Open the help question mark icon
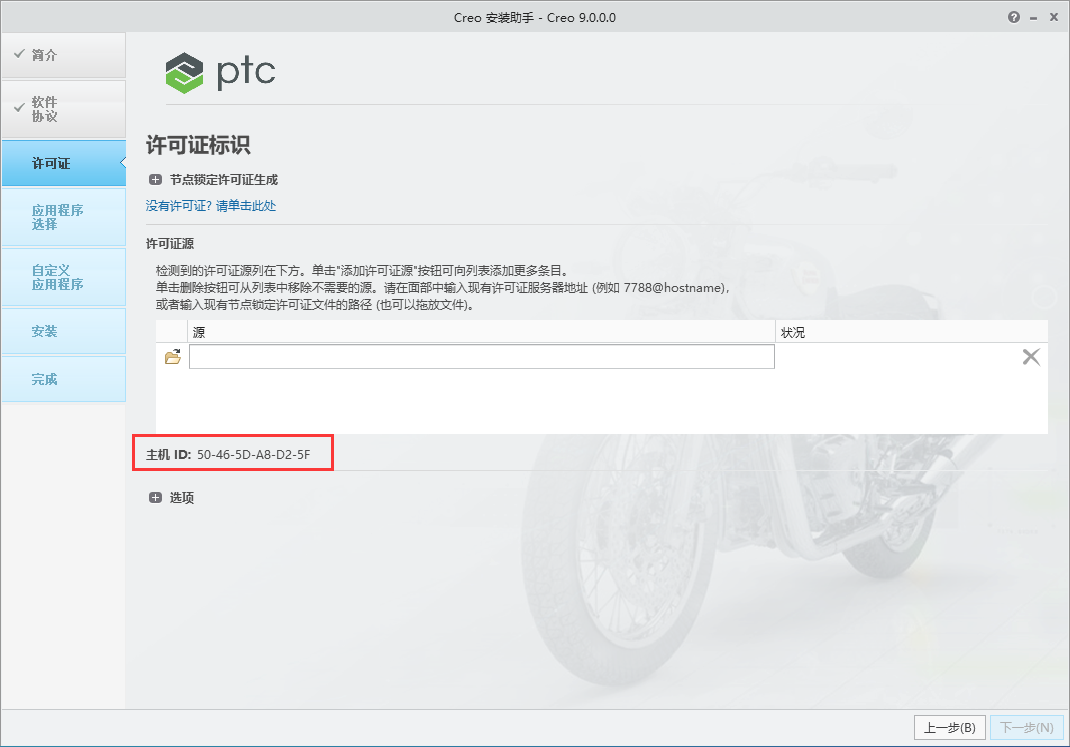1070x747 pixels. tap(1013, 18)
